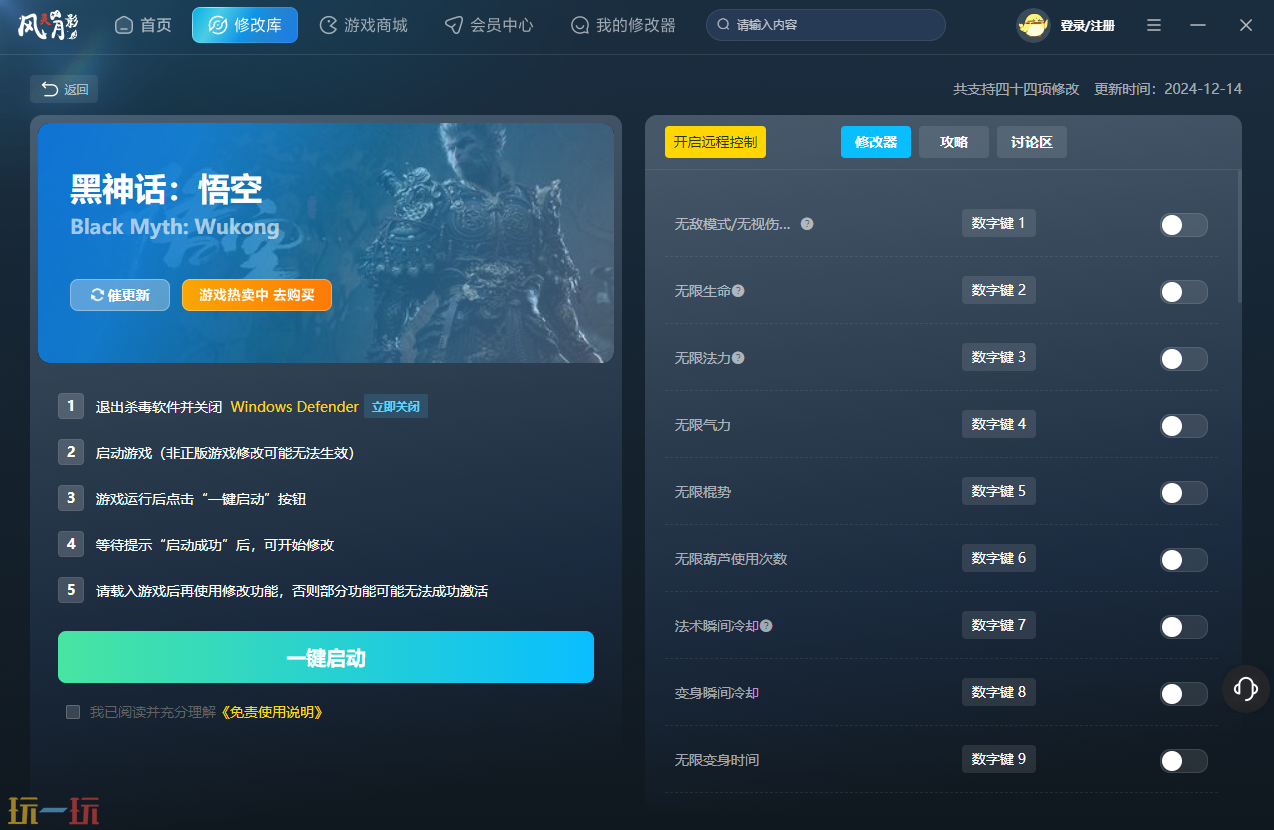The height and width of the screenshot is (830, 1274).
Task: Click the 风灵月影 logo
Action: pos(47,25)
